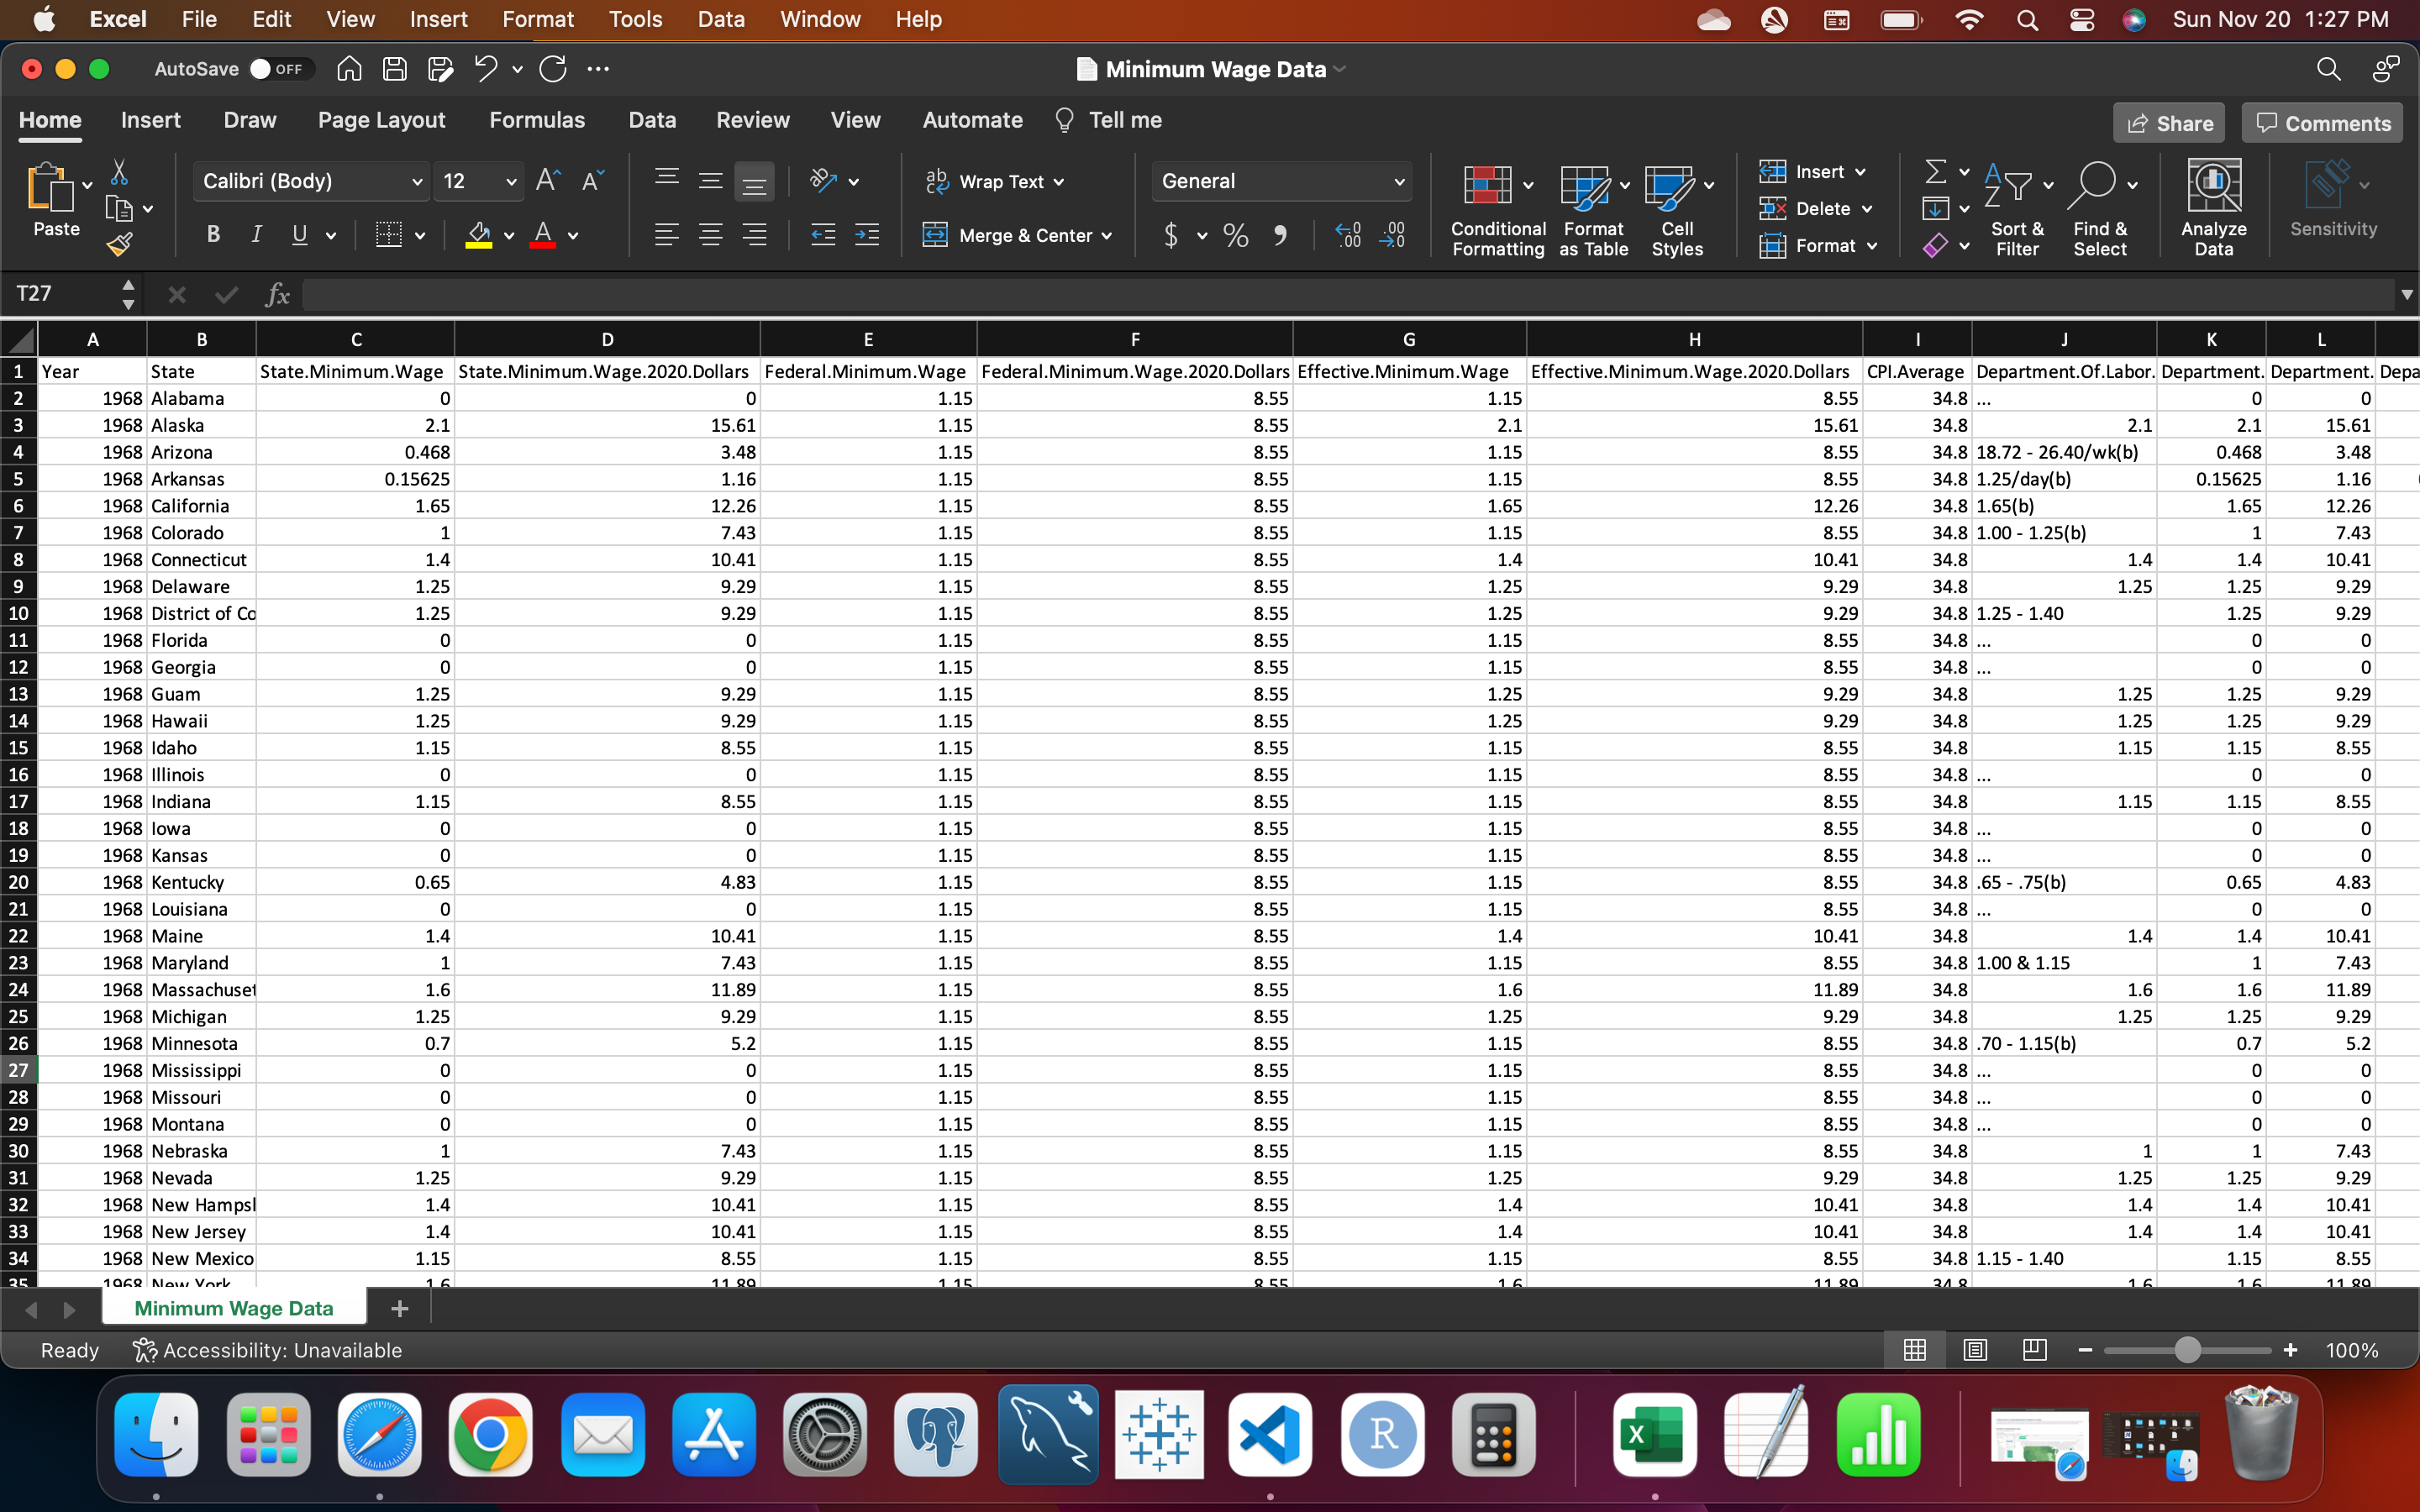Apply currency number format

click(1170, 235)
